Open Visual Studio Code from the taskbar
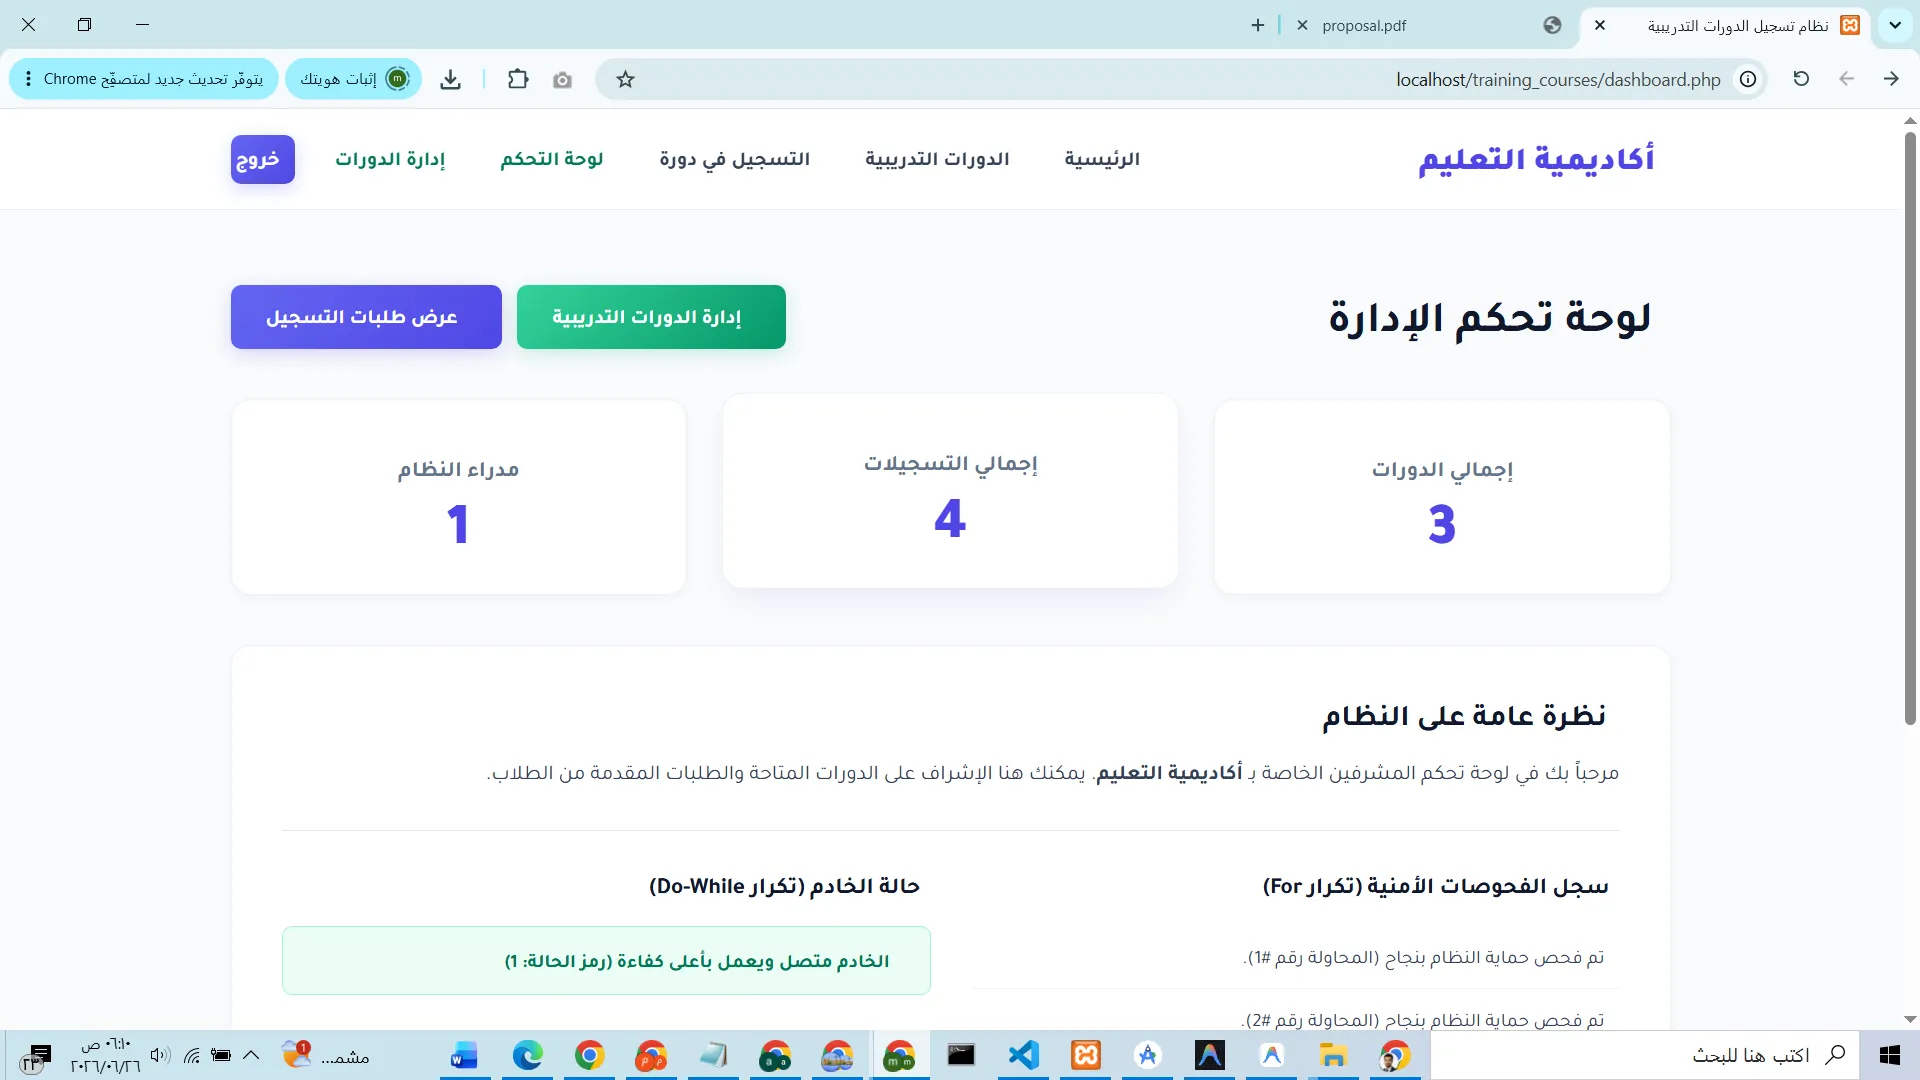 point(1024,1055)
